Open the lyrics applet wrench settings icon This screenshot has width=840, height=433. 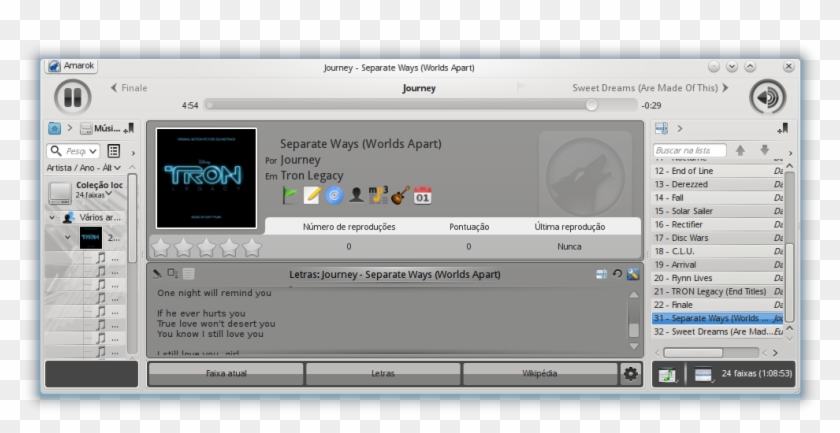[x=633, y=274]
